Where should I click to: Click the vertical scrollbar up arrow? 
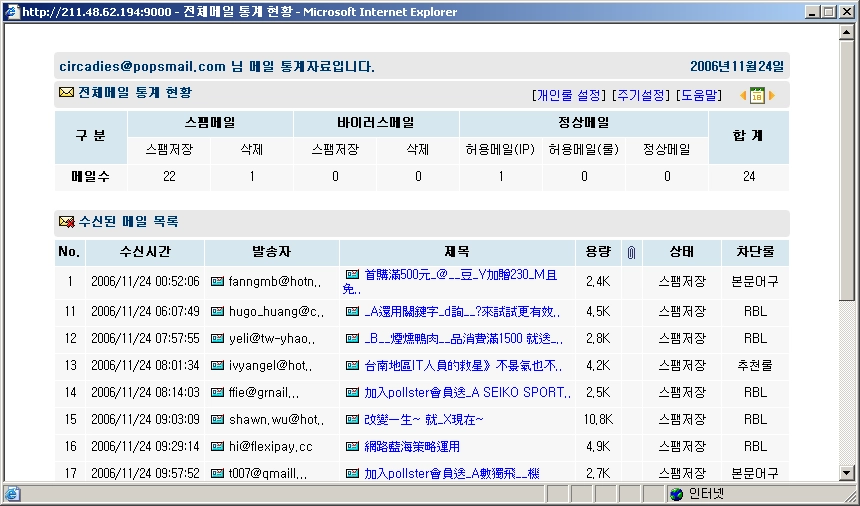846,32
